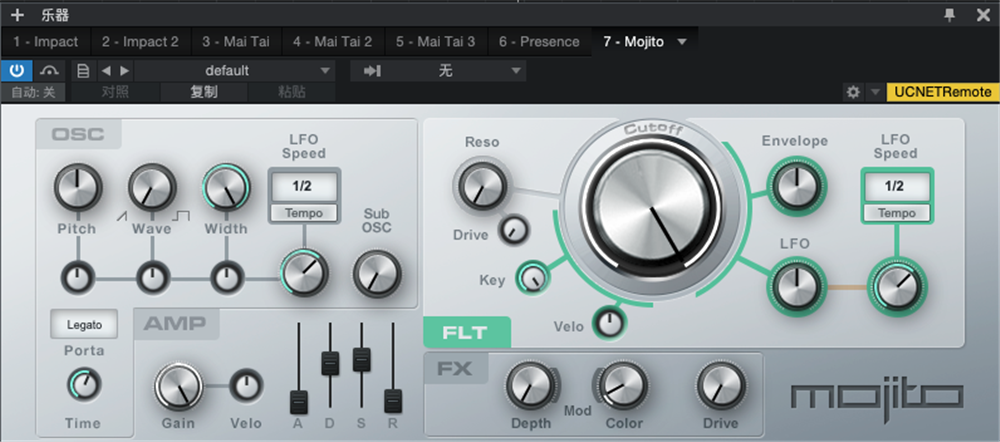This screenshot has height=442, width=1000.
Task: Load the next preset arrow
Action: pos(124,70)
